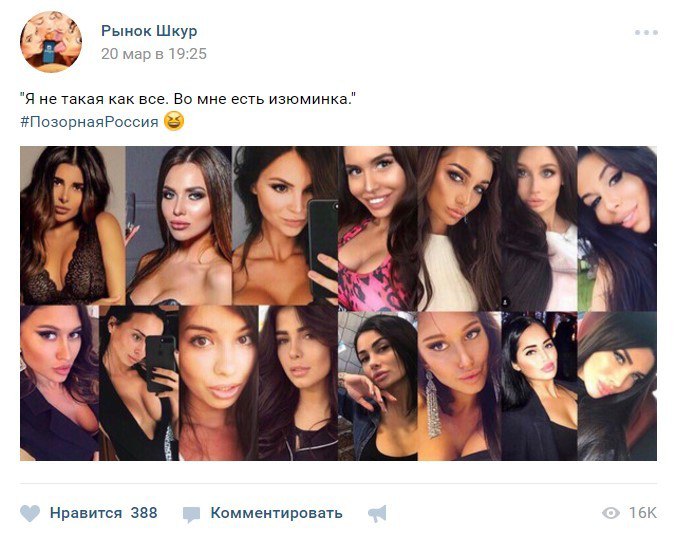Viewport: 679px width, 535px height.
Task: Open the top-left photo with lace top
Action: [73, 225]
